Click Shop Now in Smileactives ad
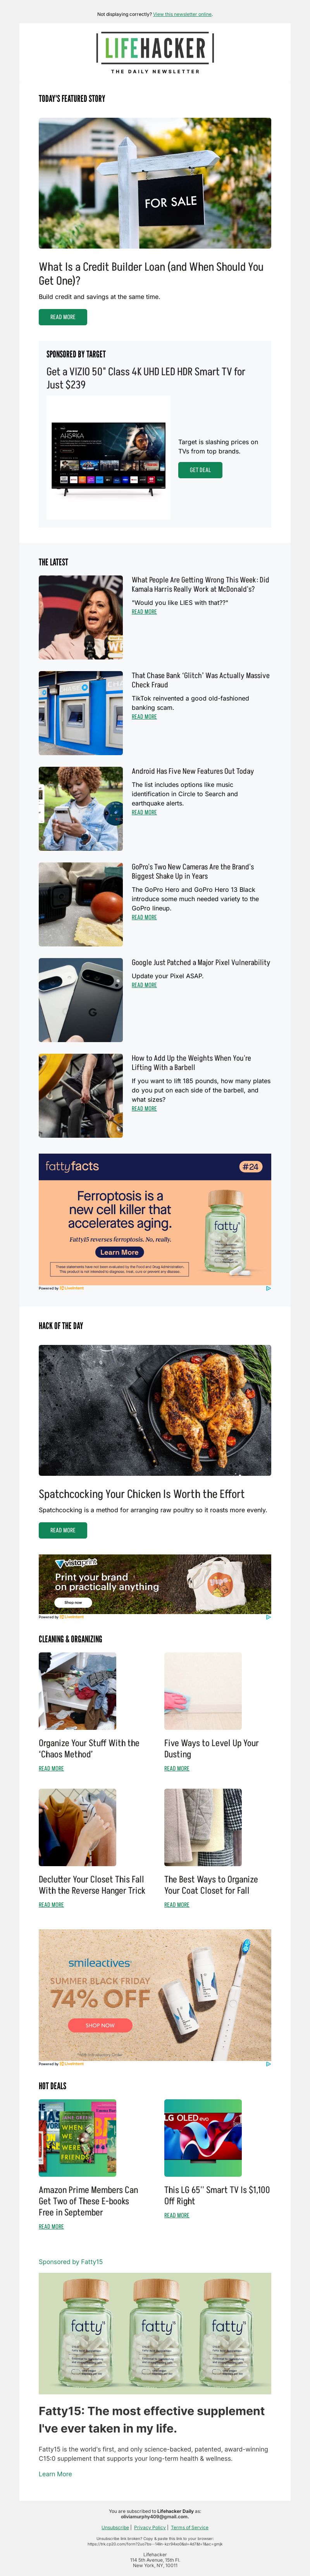This screenshot has height=2576, width=310. 100,2025
